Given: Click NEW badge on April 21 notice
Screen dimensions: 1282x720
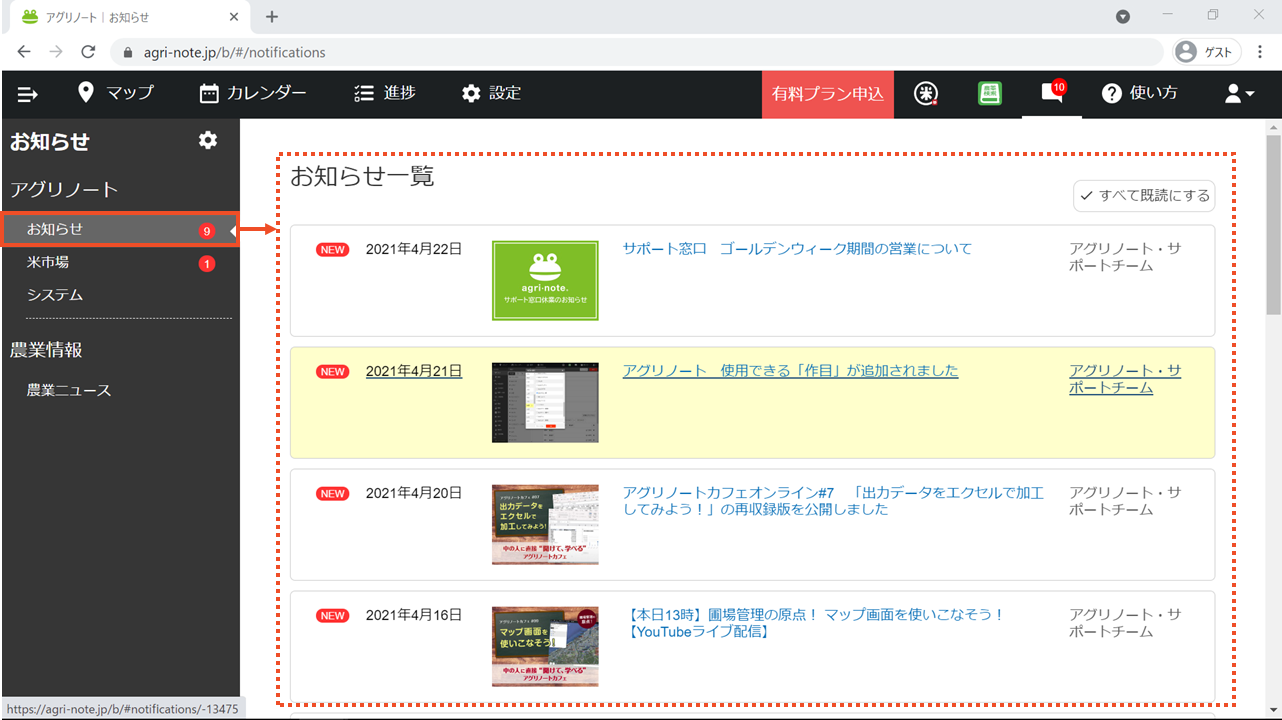Looking at the screenshot, I should point(333,372).
